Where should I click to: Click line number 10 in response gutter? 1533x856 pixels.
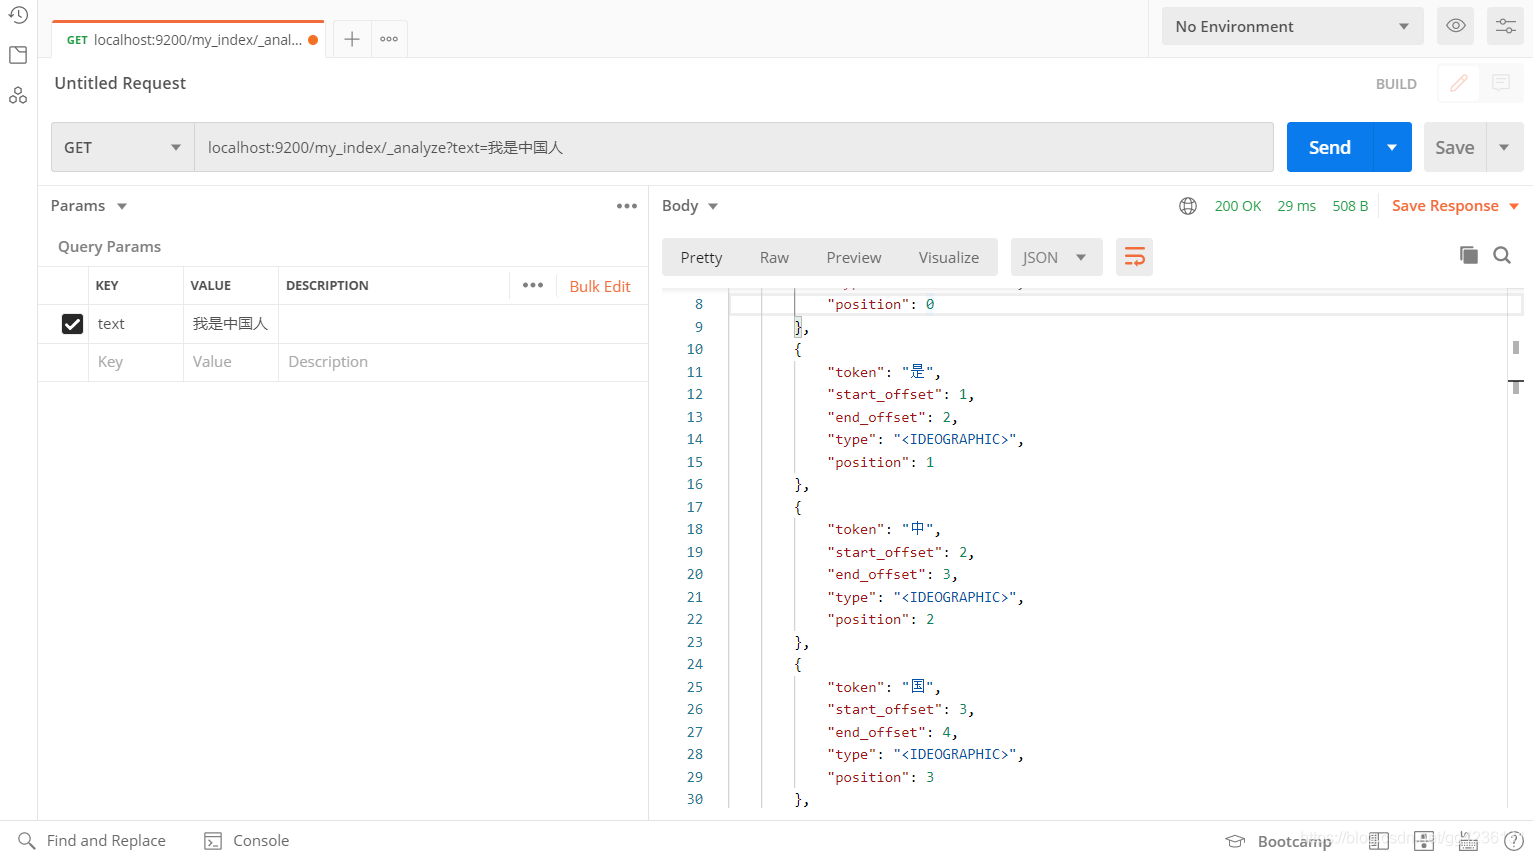pyautogui.click(x=695, y=349)
